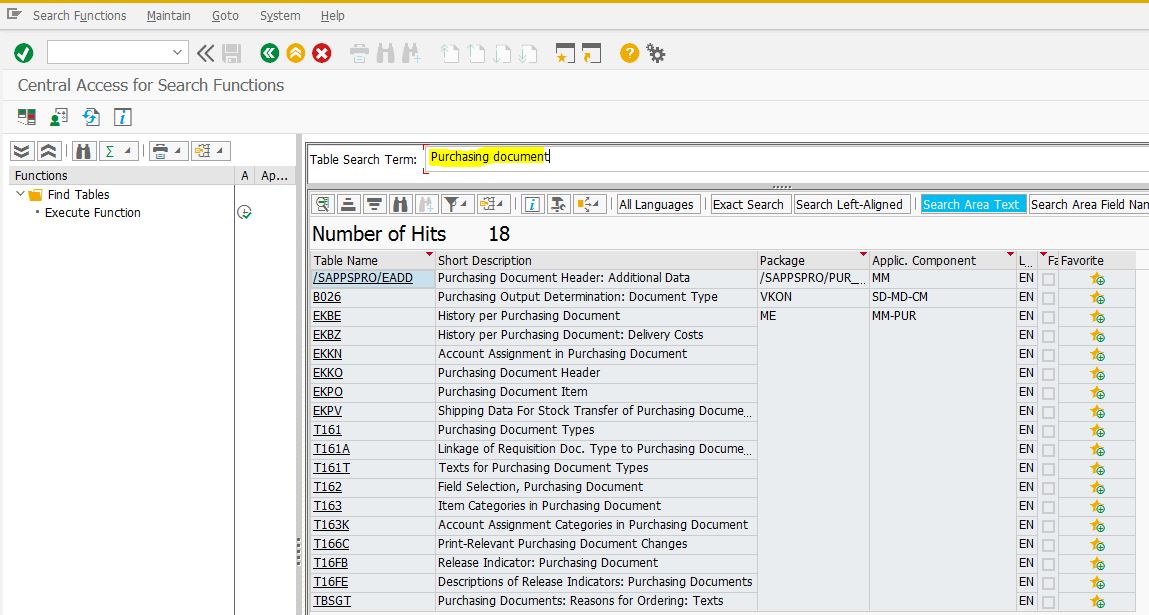Collapse the Find Tables tree node
This screenshot has height=615, width=1149.
(x=21, y=194)
